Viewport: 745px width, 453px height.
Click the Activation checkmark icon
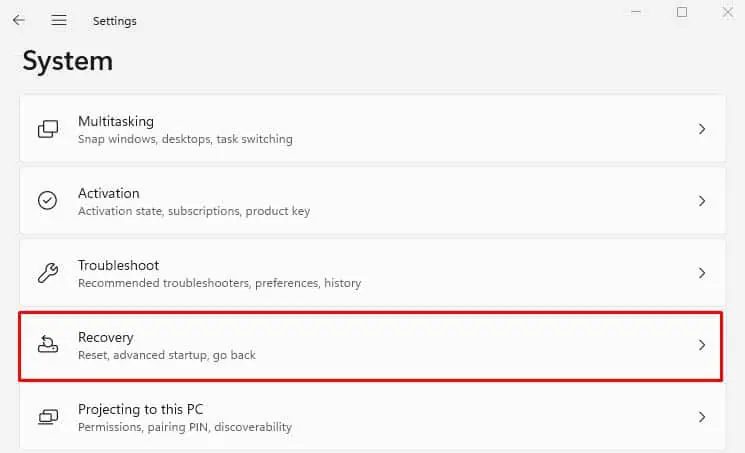pyautogui.click(x=47, y=201)
